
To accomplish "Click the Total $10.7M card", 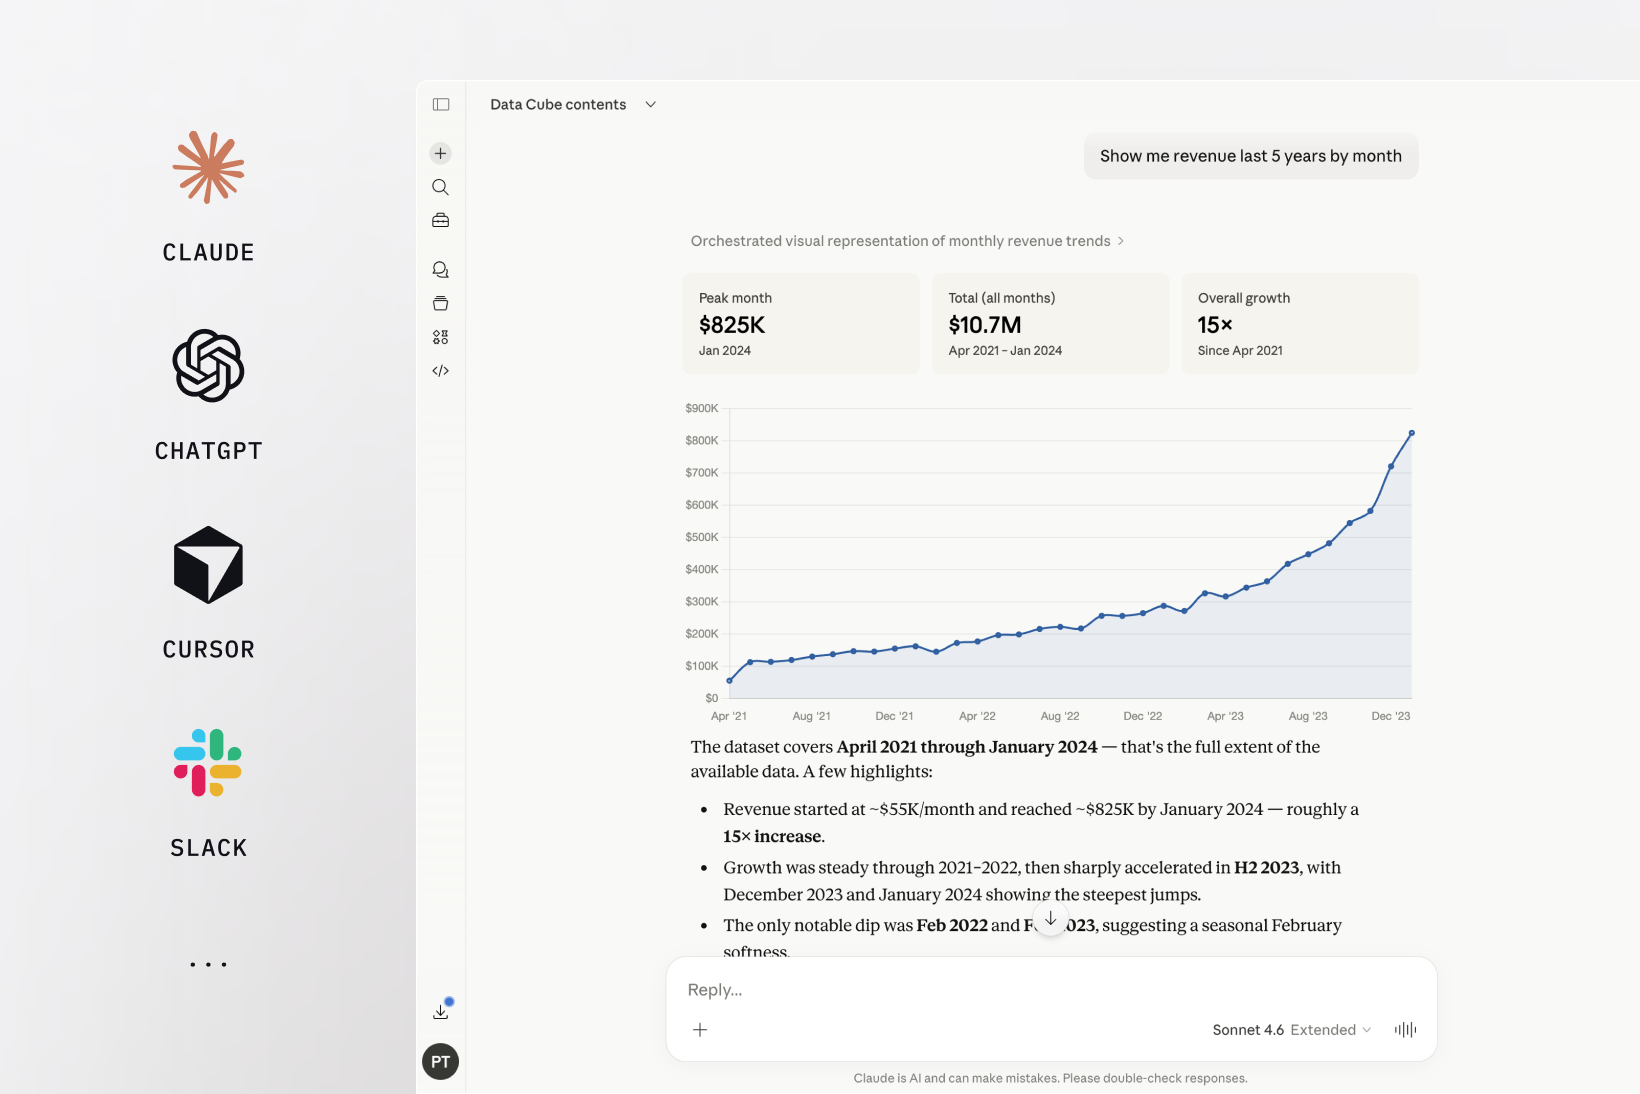I will [x=1050, y=324].
